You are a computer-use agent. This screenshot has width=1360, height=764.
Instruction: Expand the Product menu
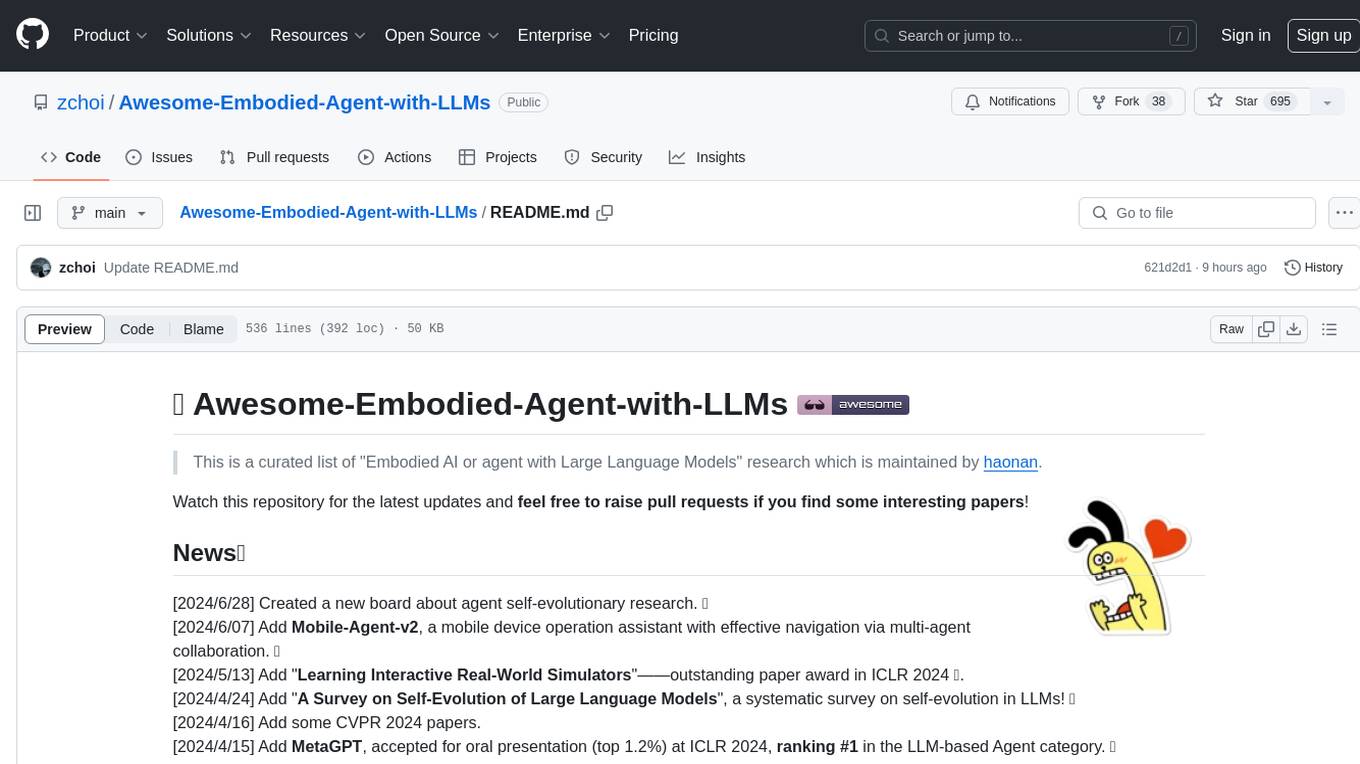tap(110, 35)
